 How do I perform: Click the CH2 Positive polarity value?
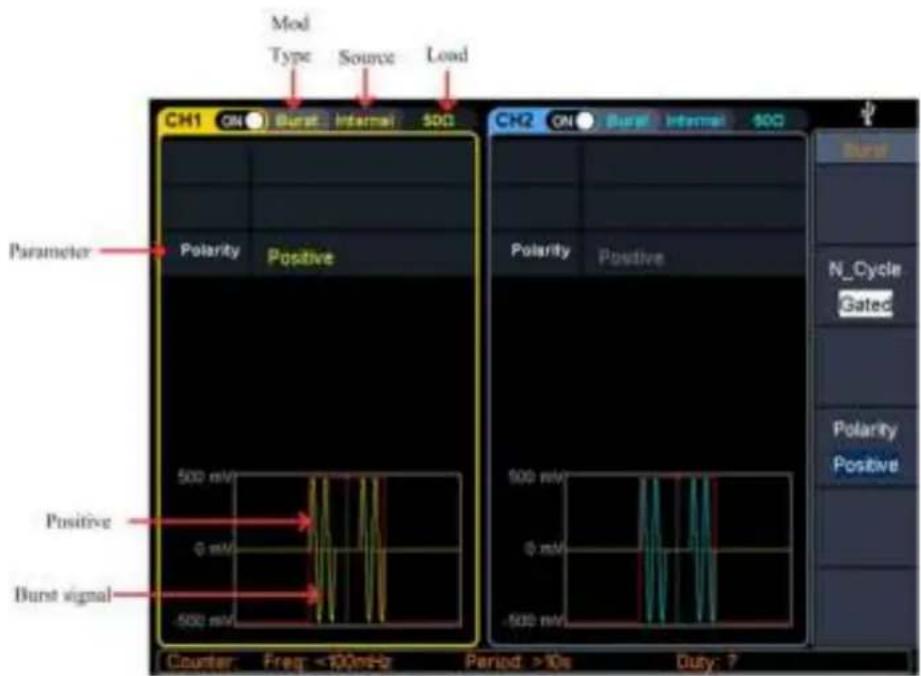pyautogui.click(x=631, y=257)
